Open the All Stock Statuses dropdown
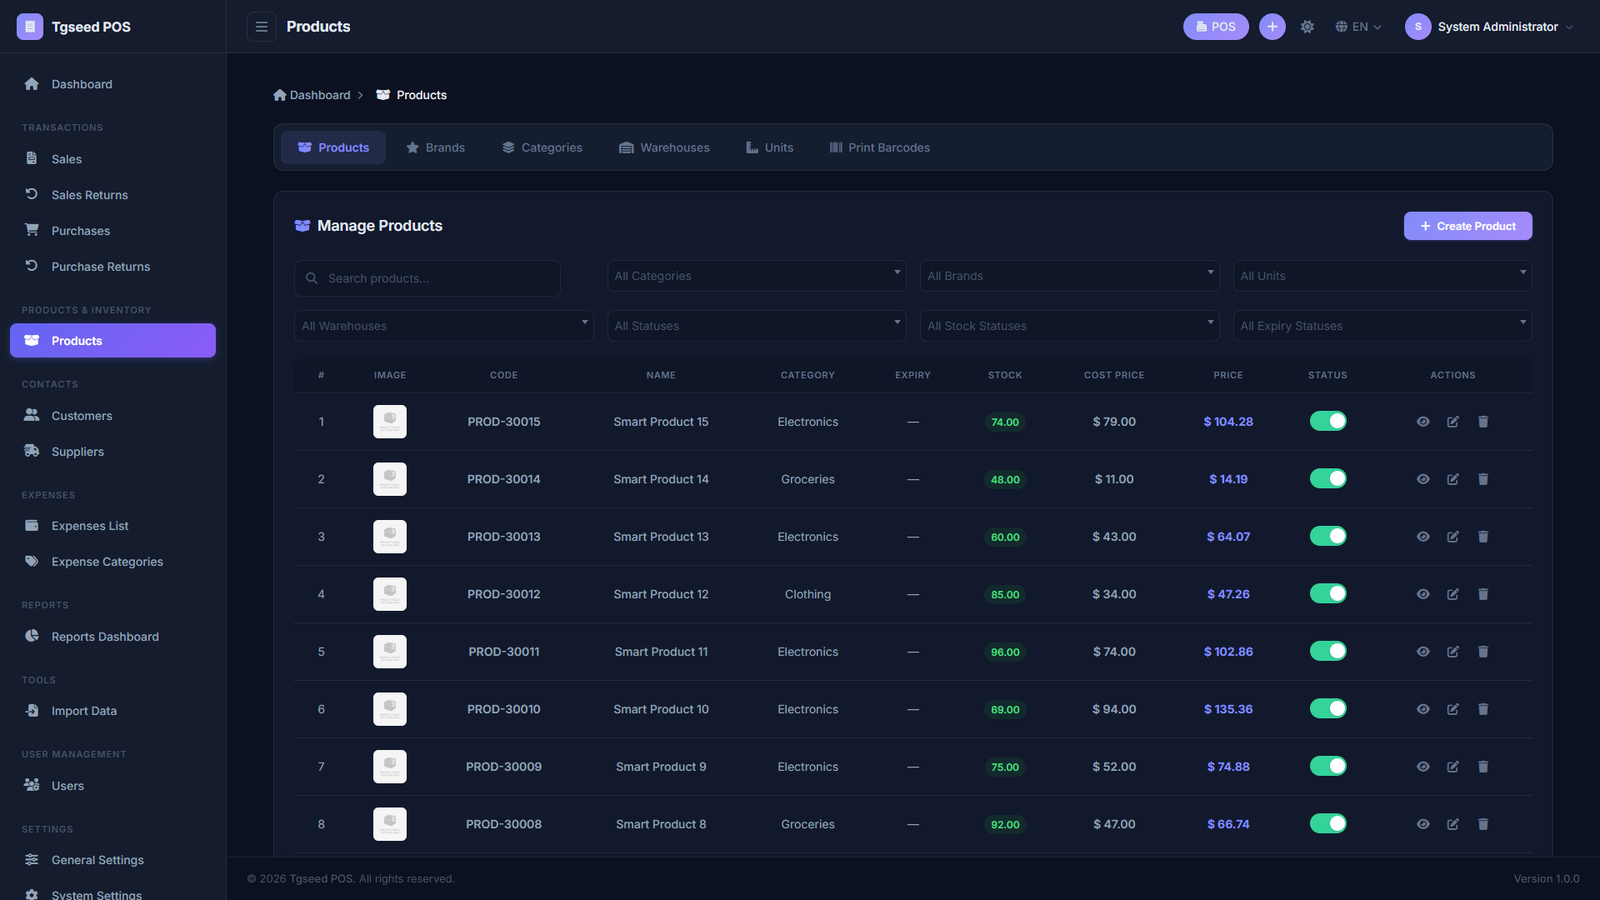The height and width of the screenshot is (900, 1600). pyautogui.click(x=1069, y=326)
